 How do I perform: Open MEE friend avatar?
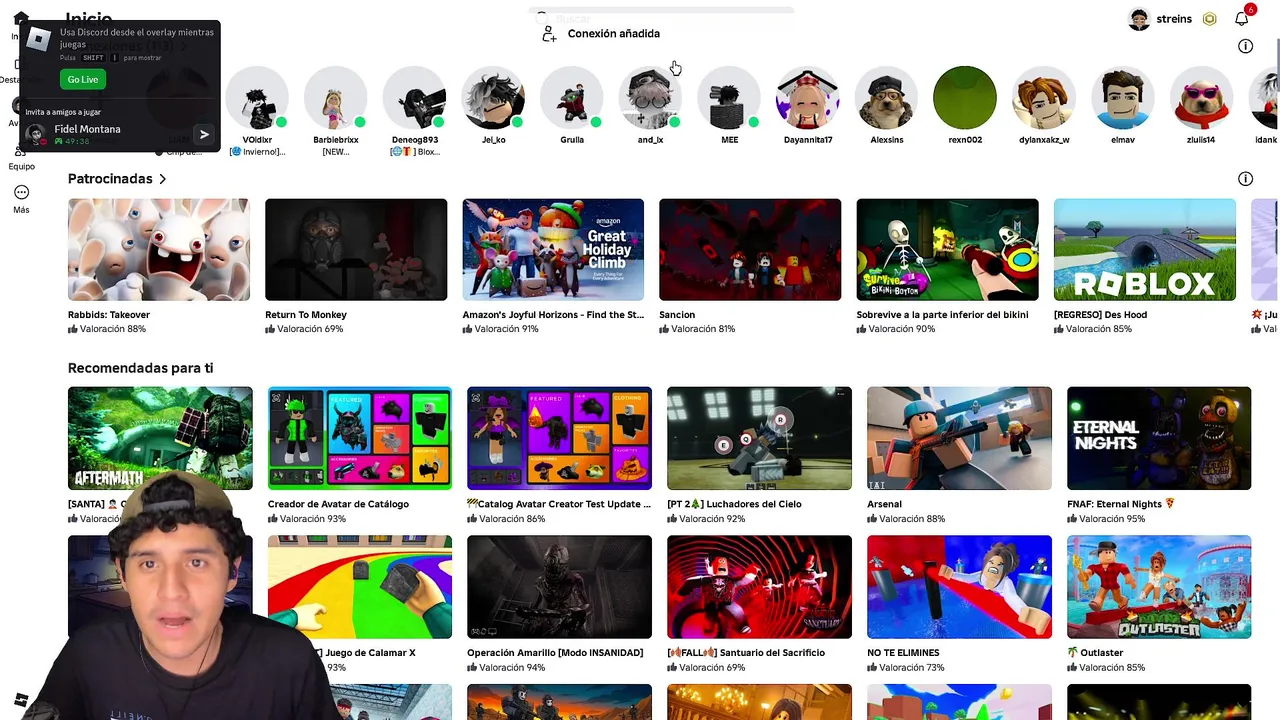(729, 98)
